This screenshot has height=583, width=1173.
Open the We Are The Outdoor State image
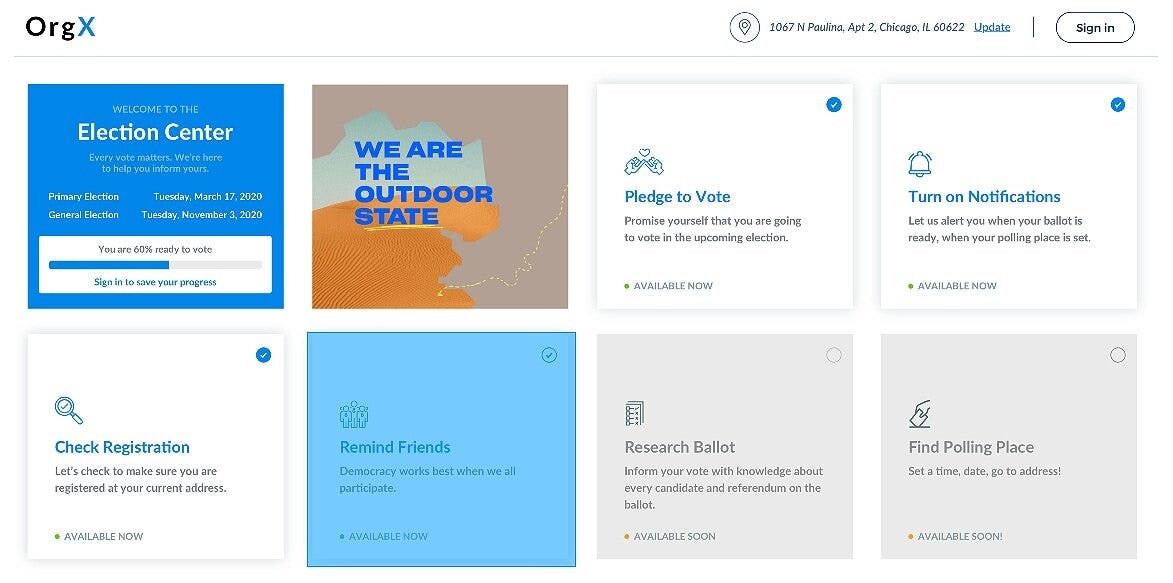440,196
